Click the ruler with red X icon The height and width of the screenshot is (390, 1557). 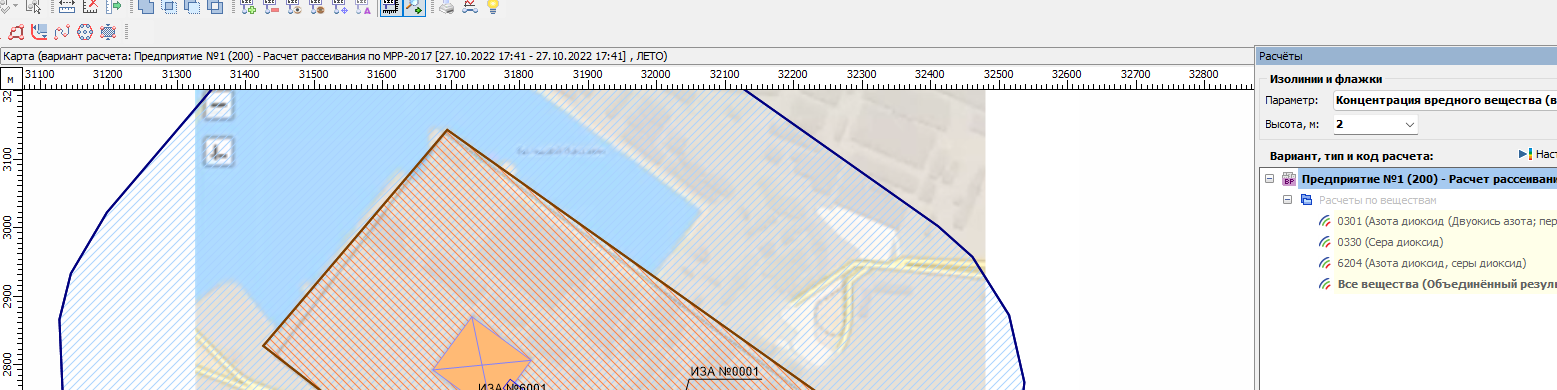[x=90, y=7]
